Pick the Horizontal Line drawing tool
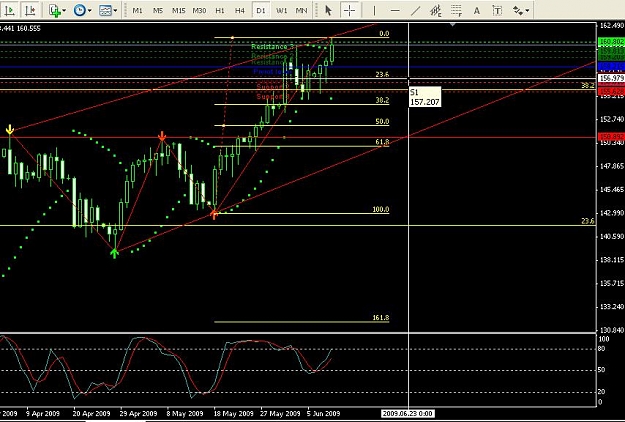 pyautogui.click(x=395, y=10)
